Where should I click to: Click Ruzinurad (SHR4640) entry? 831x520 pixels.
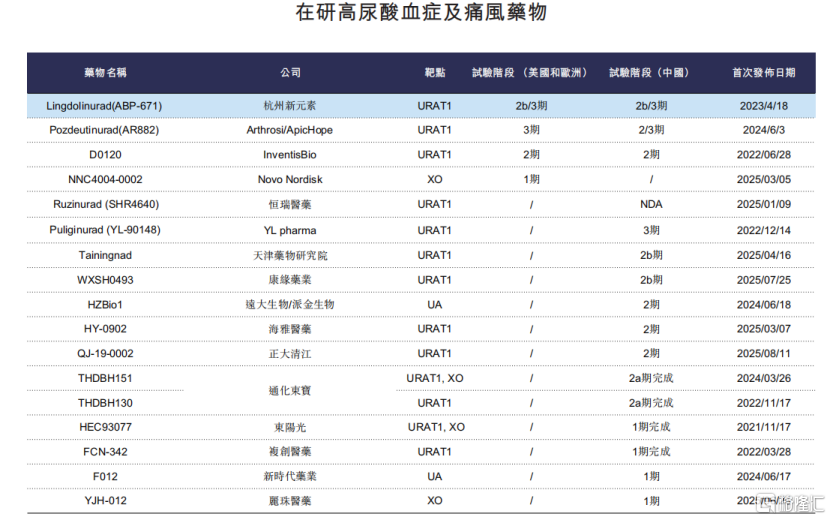click(105, 205)
